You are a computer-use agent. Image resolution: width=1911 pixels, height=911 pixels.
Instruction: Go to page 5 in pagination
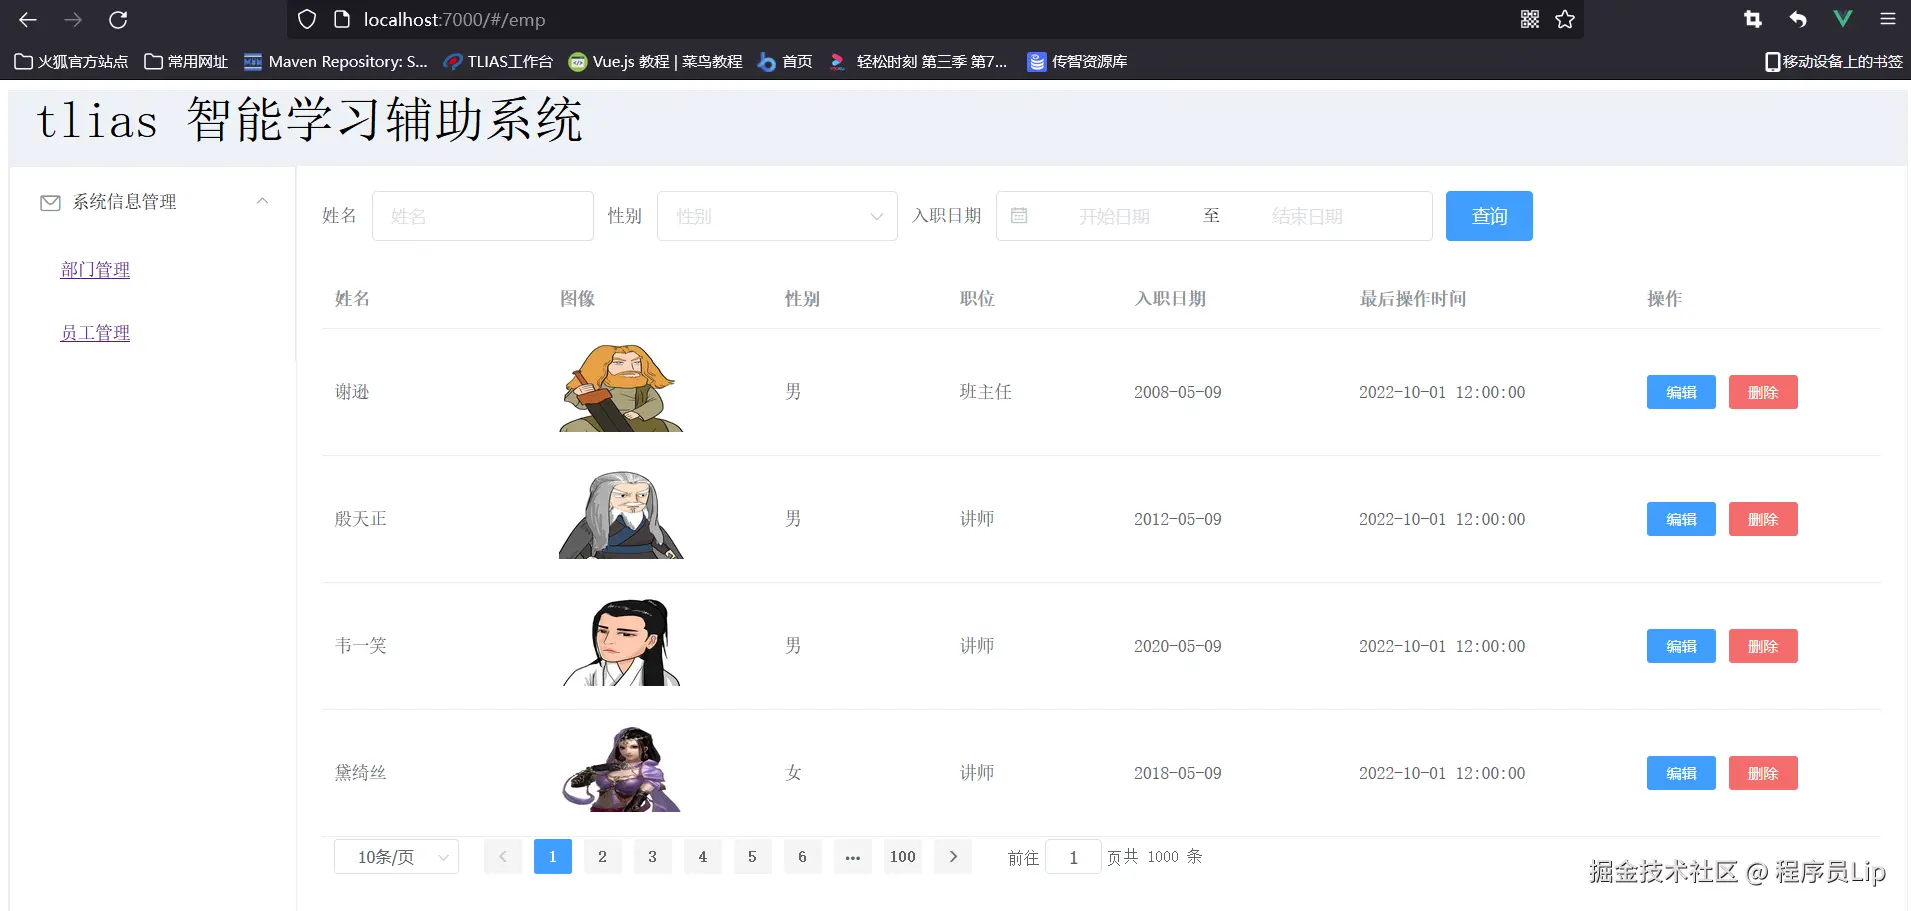point(753,857)
